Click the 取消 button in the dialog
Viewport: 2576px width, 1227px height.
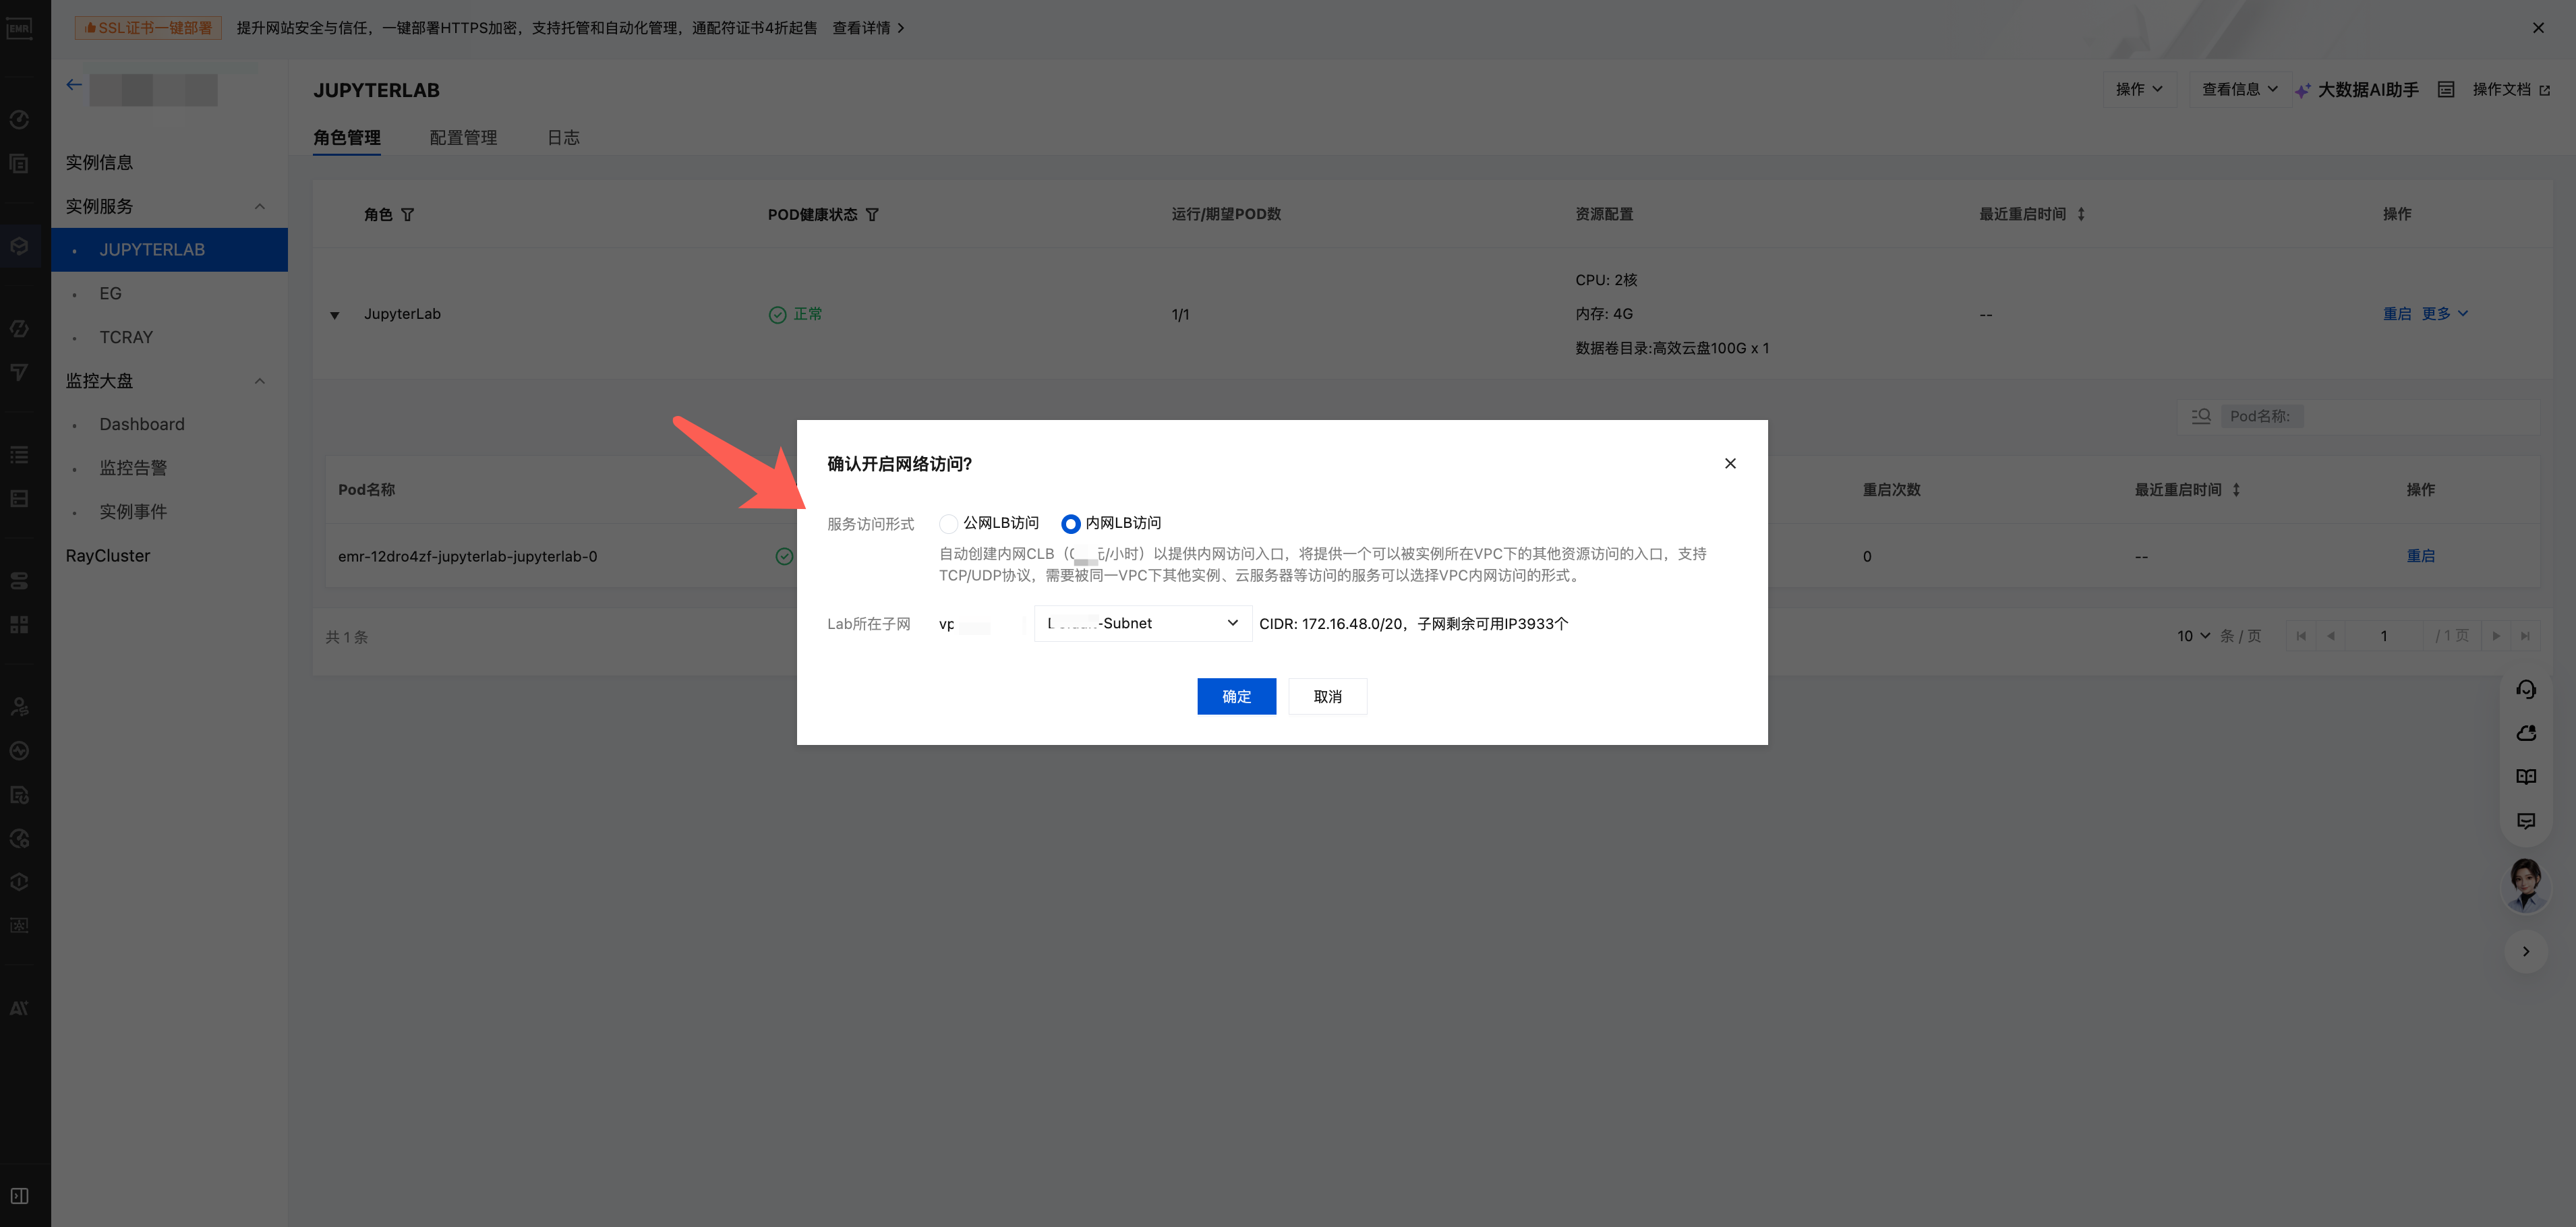click(1327, 697)
